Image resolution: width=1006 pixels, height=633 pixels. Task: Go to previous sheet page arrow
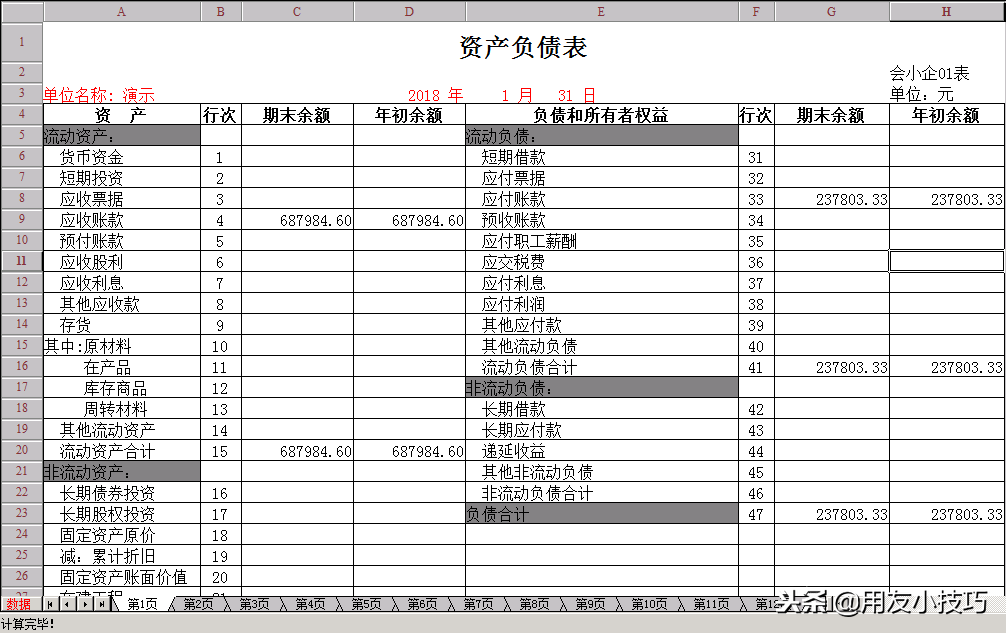(67, 604)
